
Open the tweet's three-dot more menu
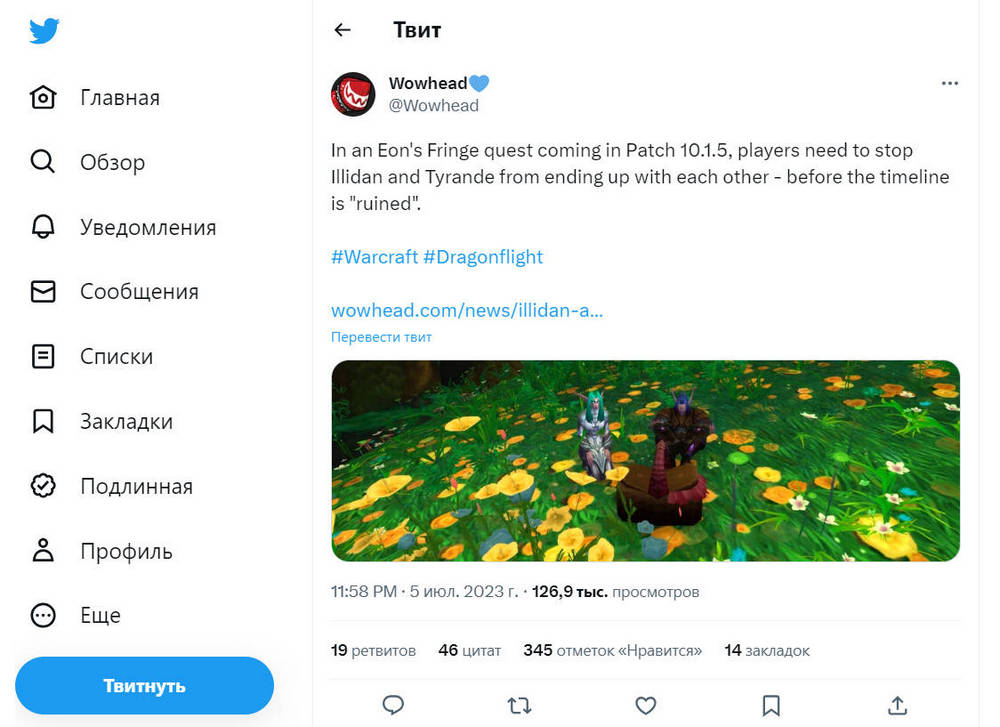(950, 84)
